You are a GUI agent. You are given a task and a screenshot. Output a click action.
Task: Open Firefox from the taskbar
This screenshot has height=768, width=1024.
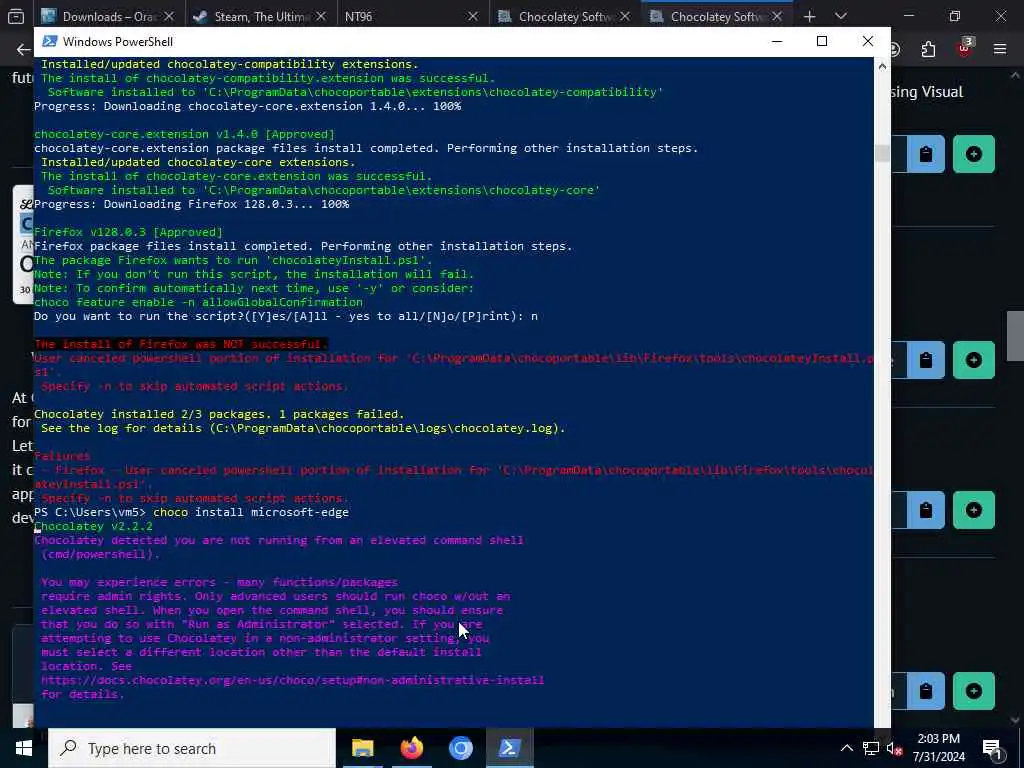coord(411,748)
